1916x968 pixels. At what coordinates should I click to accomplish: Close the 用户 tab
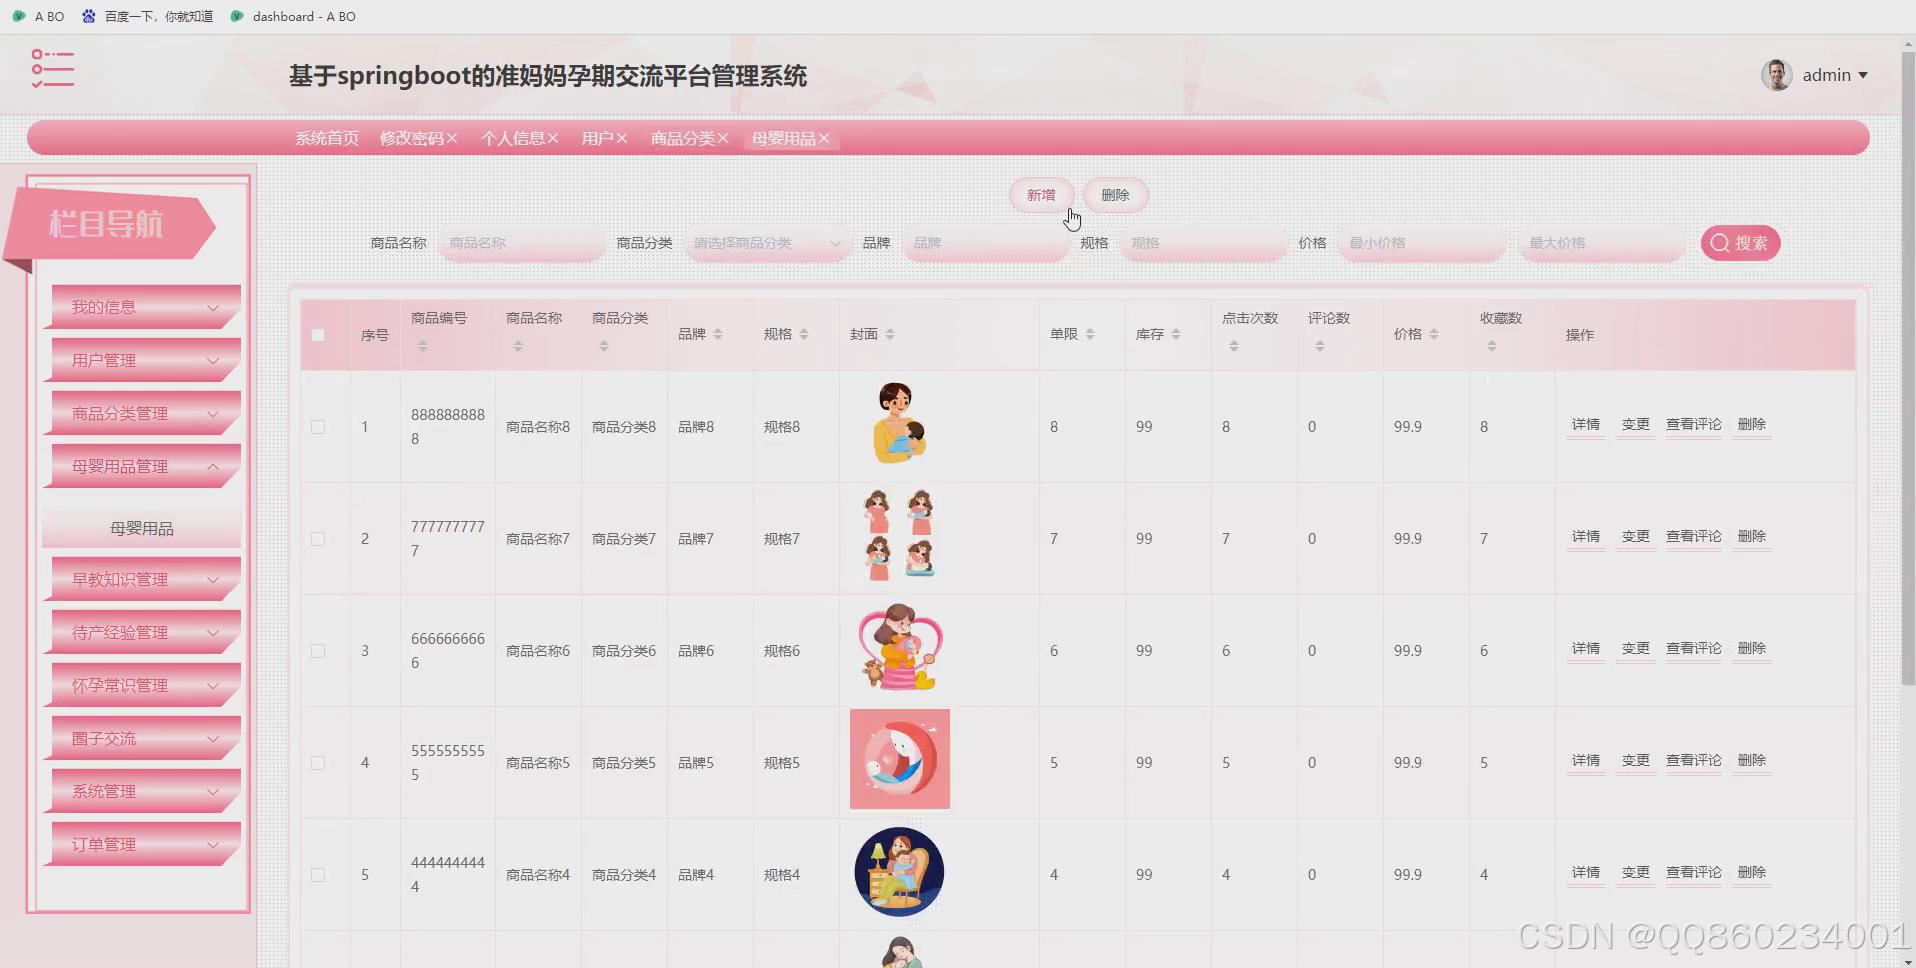tap(622, 138)
